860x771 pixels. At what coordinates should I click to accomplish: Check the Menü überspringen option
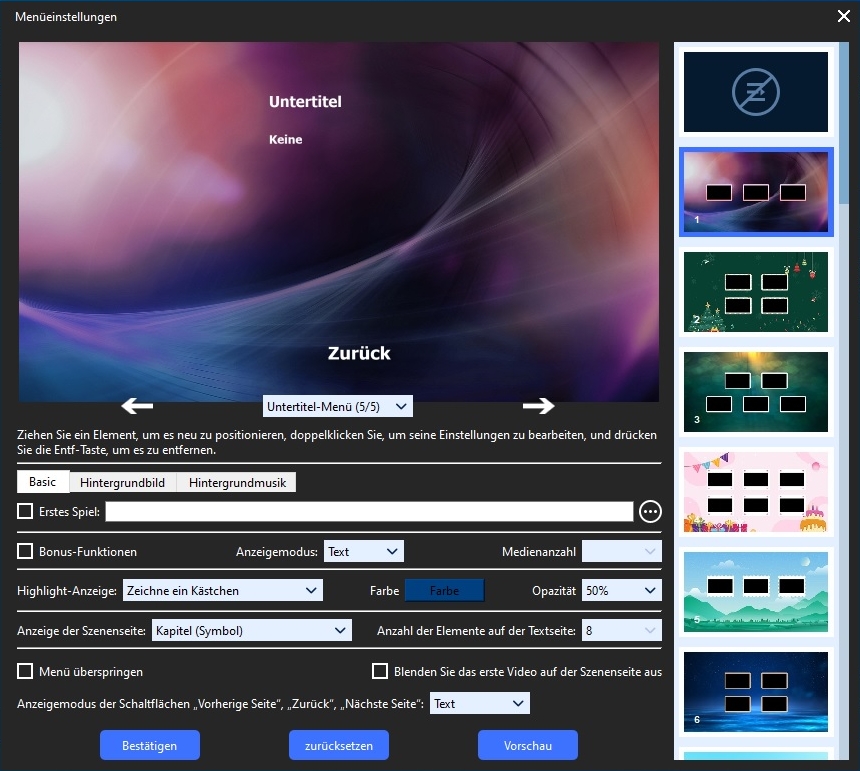click(25, 671)
